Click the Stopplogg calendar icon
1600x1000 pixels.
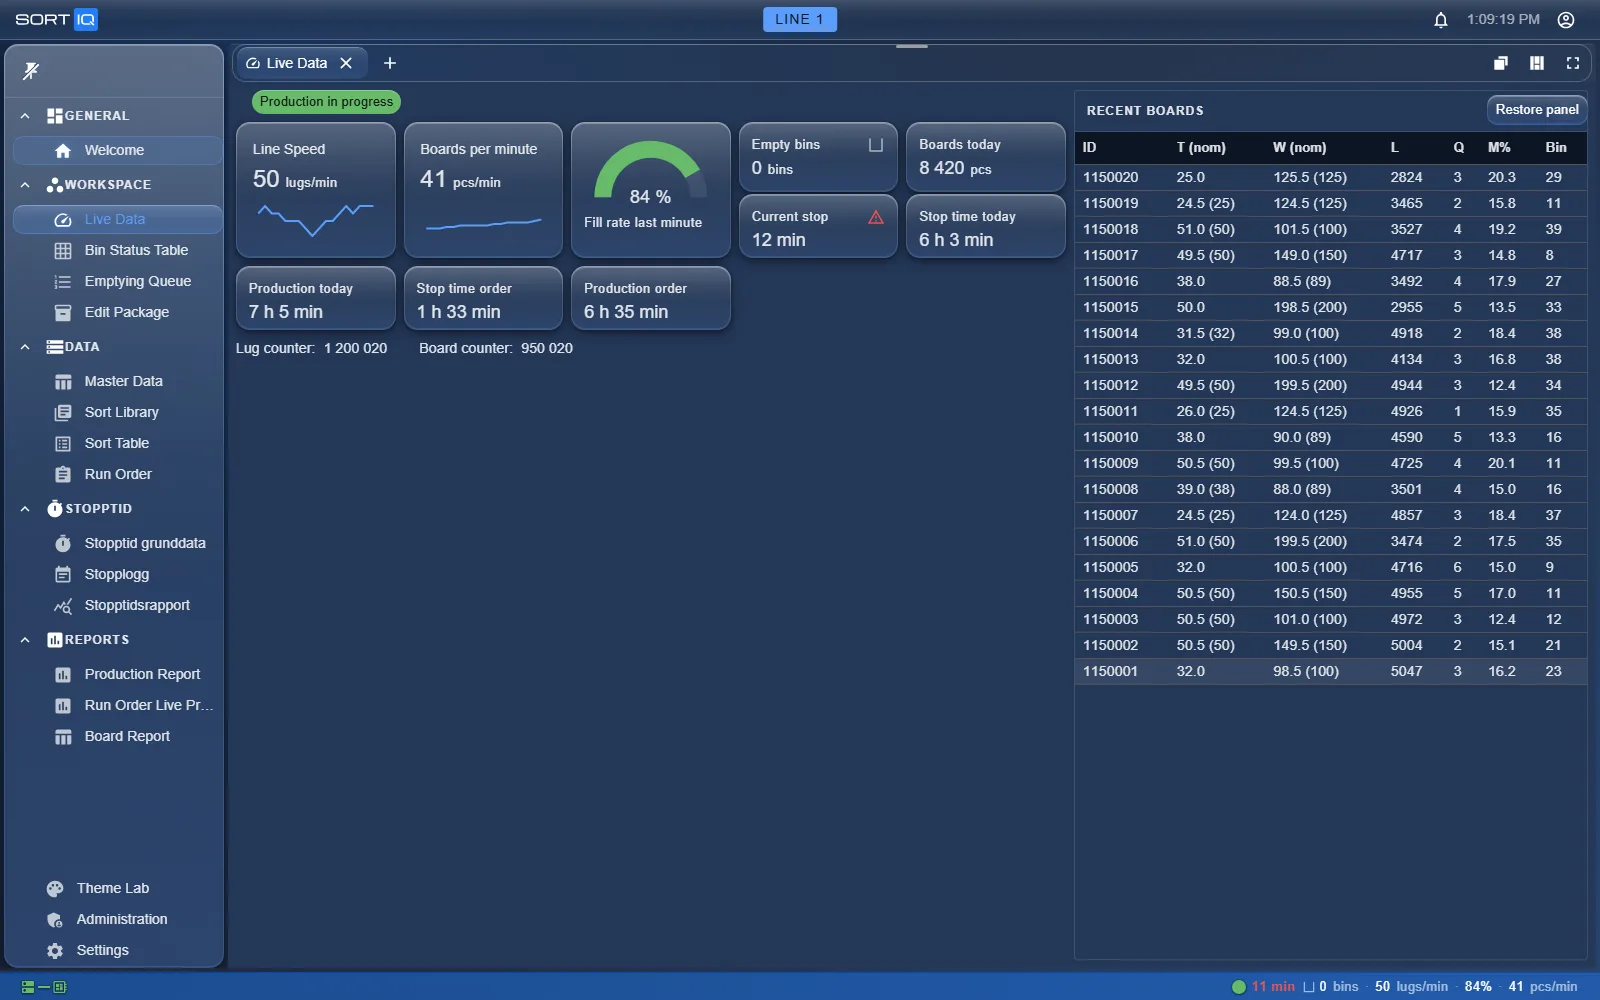(x=63, y=574)
